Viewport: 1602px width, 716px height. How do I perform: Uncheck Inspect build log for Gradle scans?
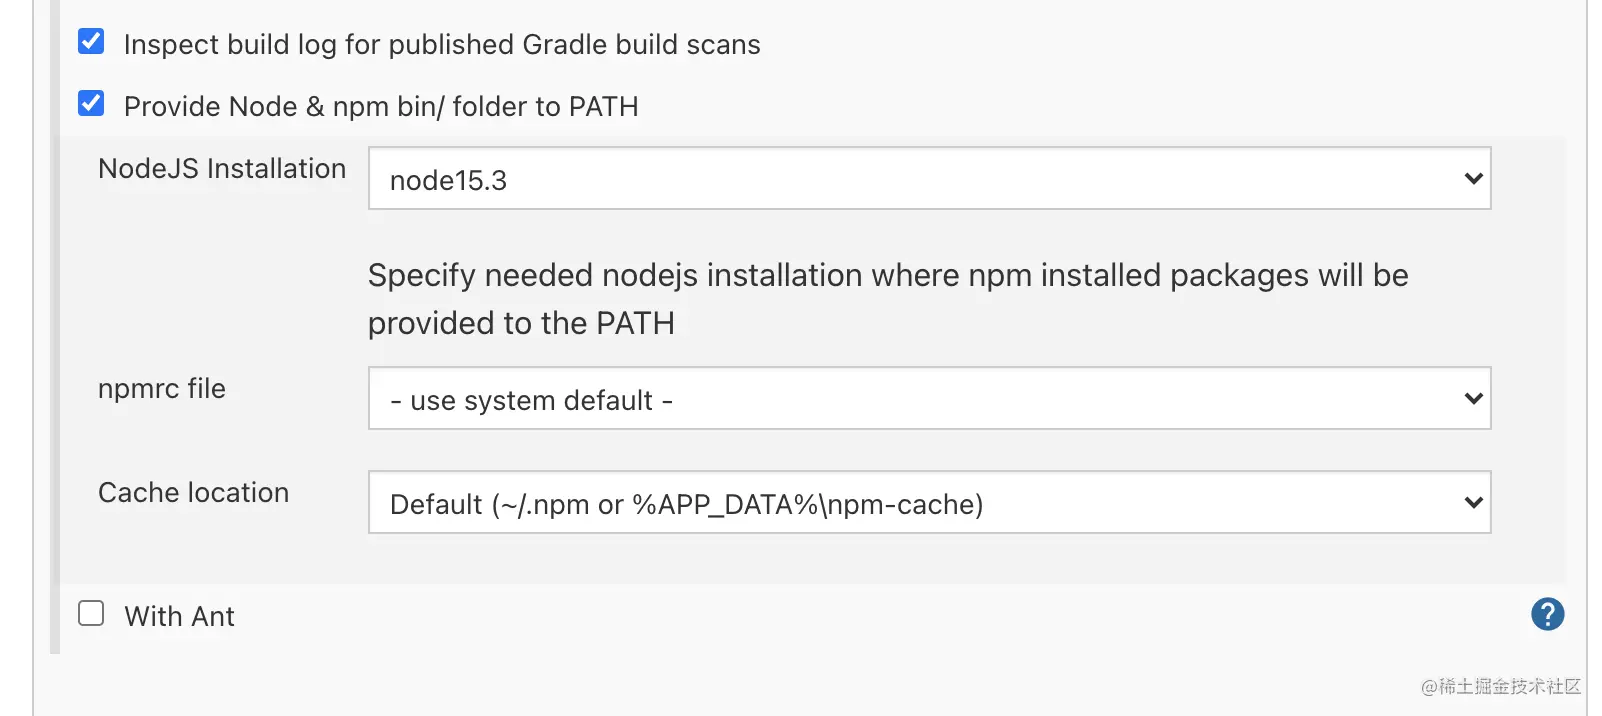point(91,42)
